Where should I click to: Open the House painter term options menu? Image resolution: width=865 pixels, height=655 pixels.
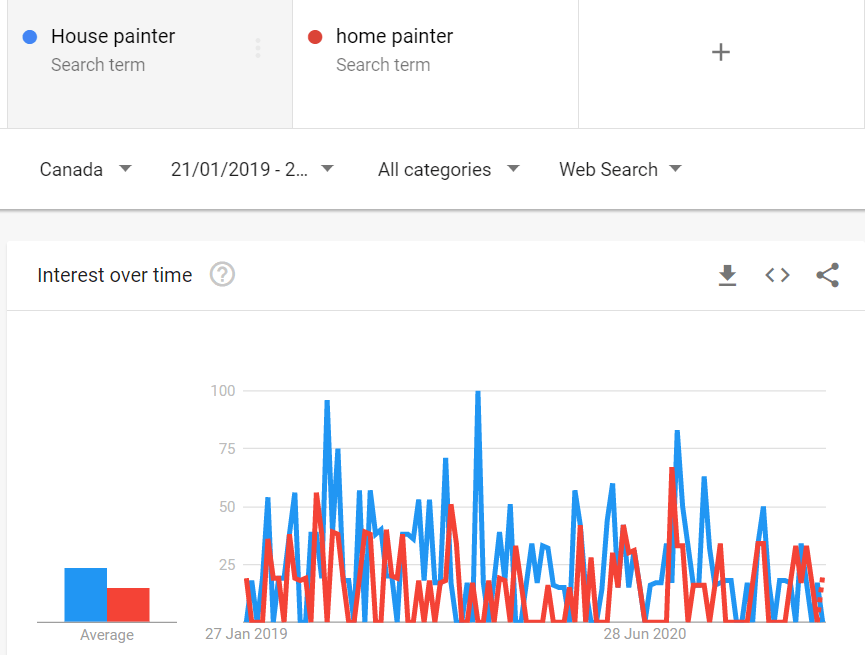258,48
